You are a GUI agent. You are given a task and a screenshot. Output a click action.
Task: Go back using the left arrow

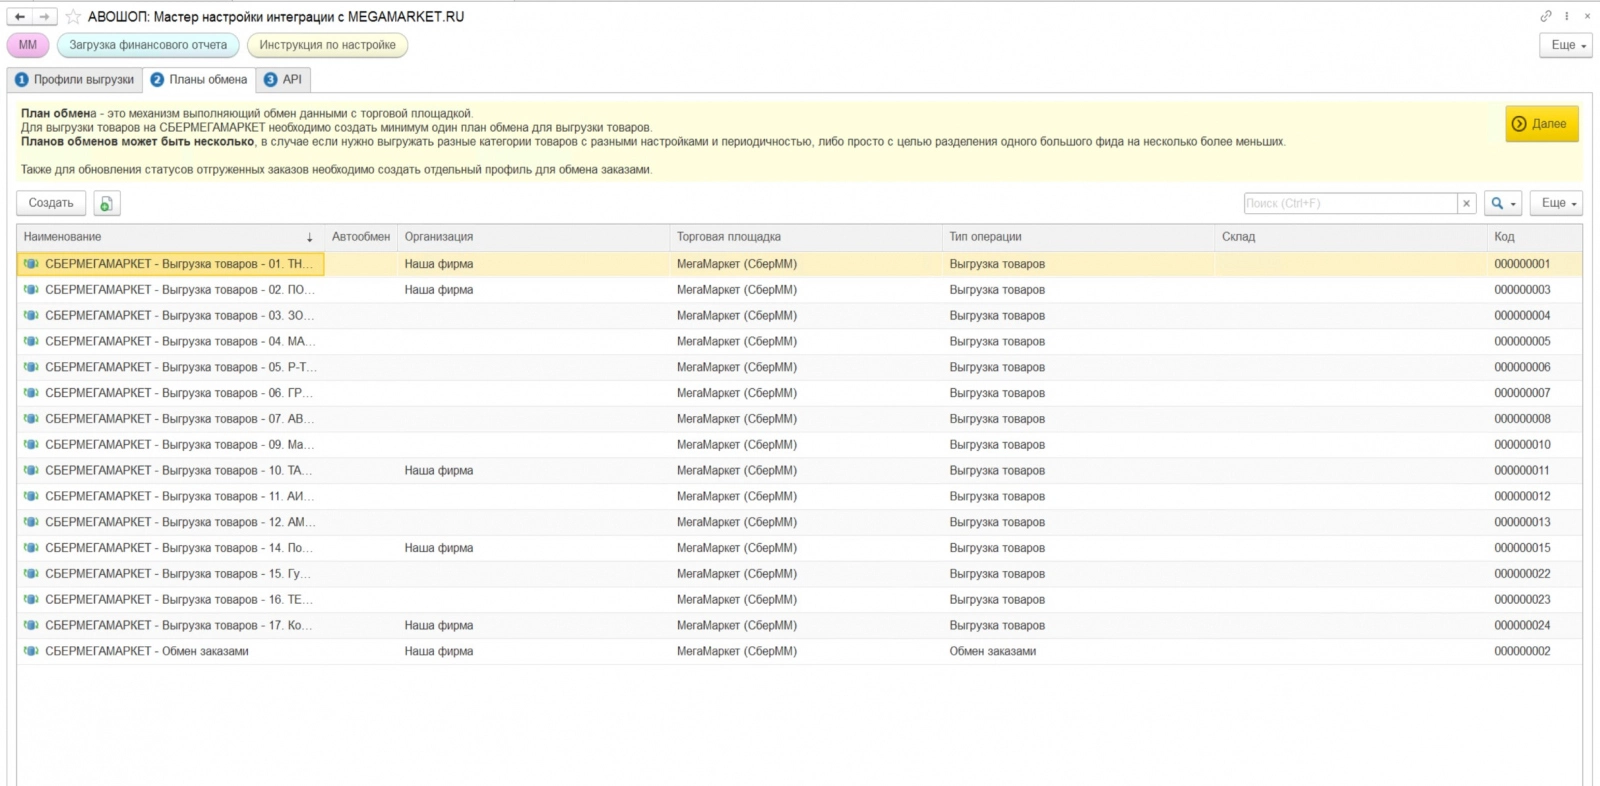19,17
